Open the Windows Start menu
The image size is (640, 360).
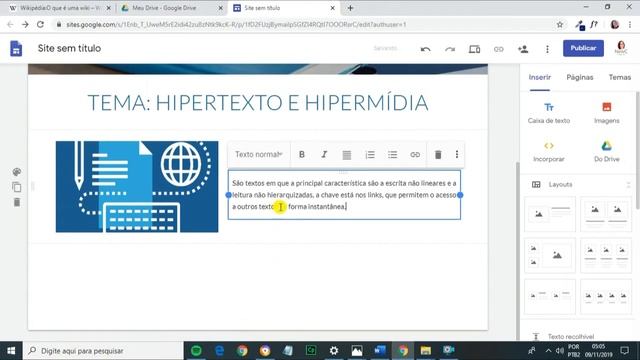pyautogui.click(x=11, y=351)
